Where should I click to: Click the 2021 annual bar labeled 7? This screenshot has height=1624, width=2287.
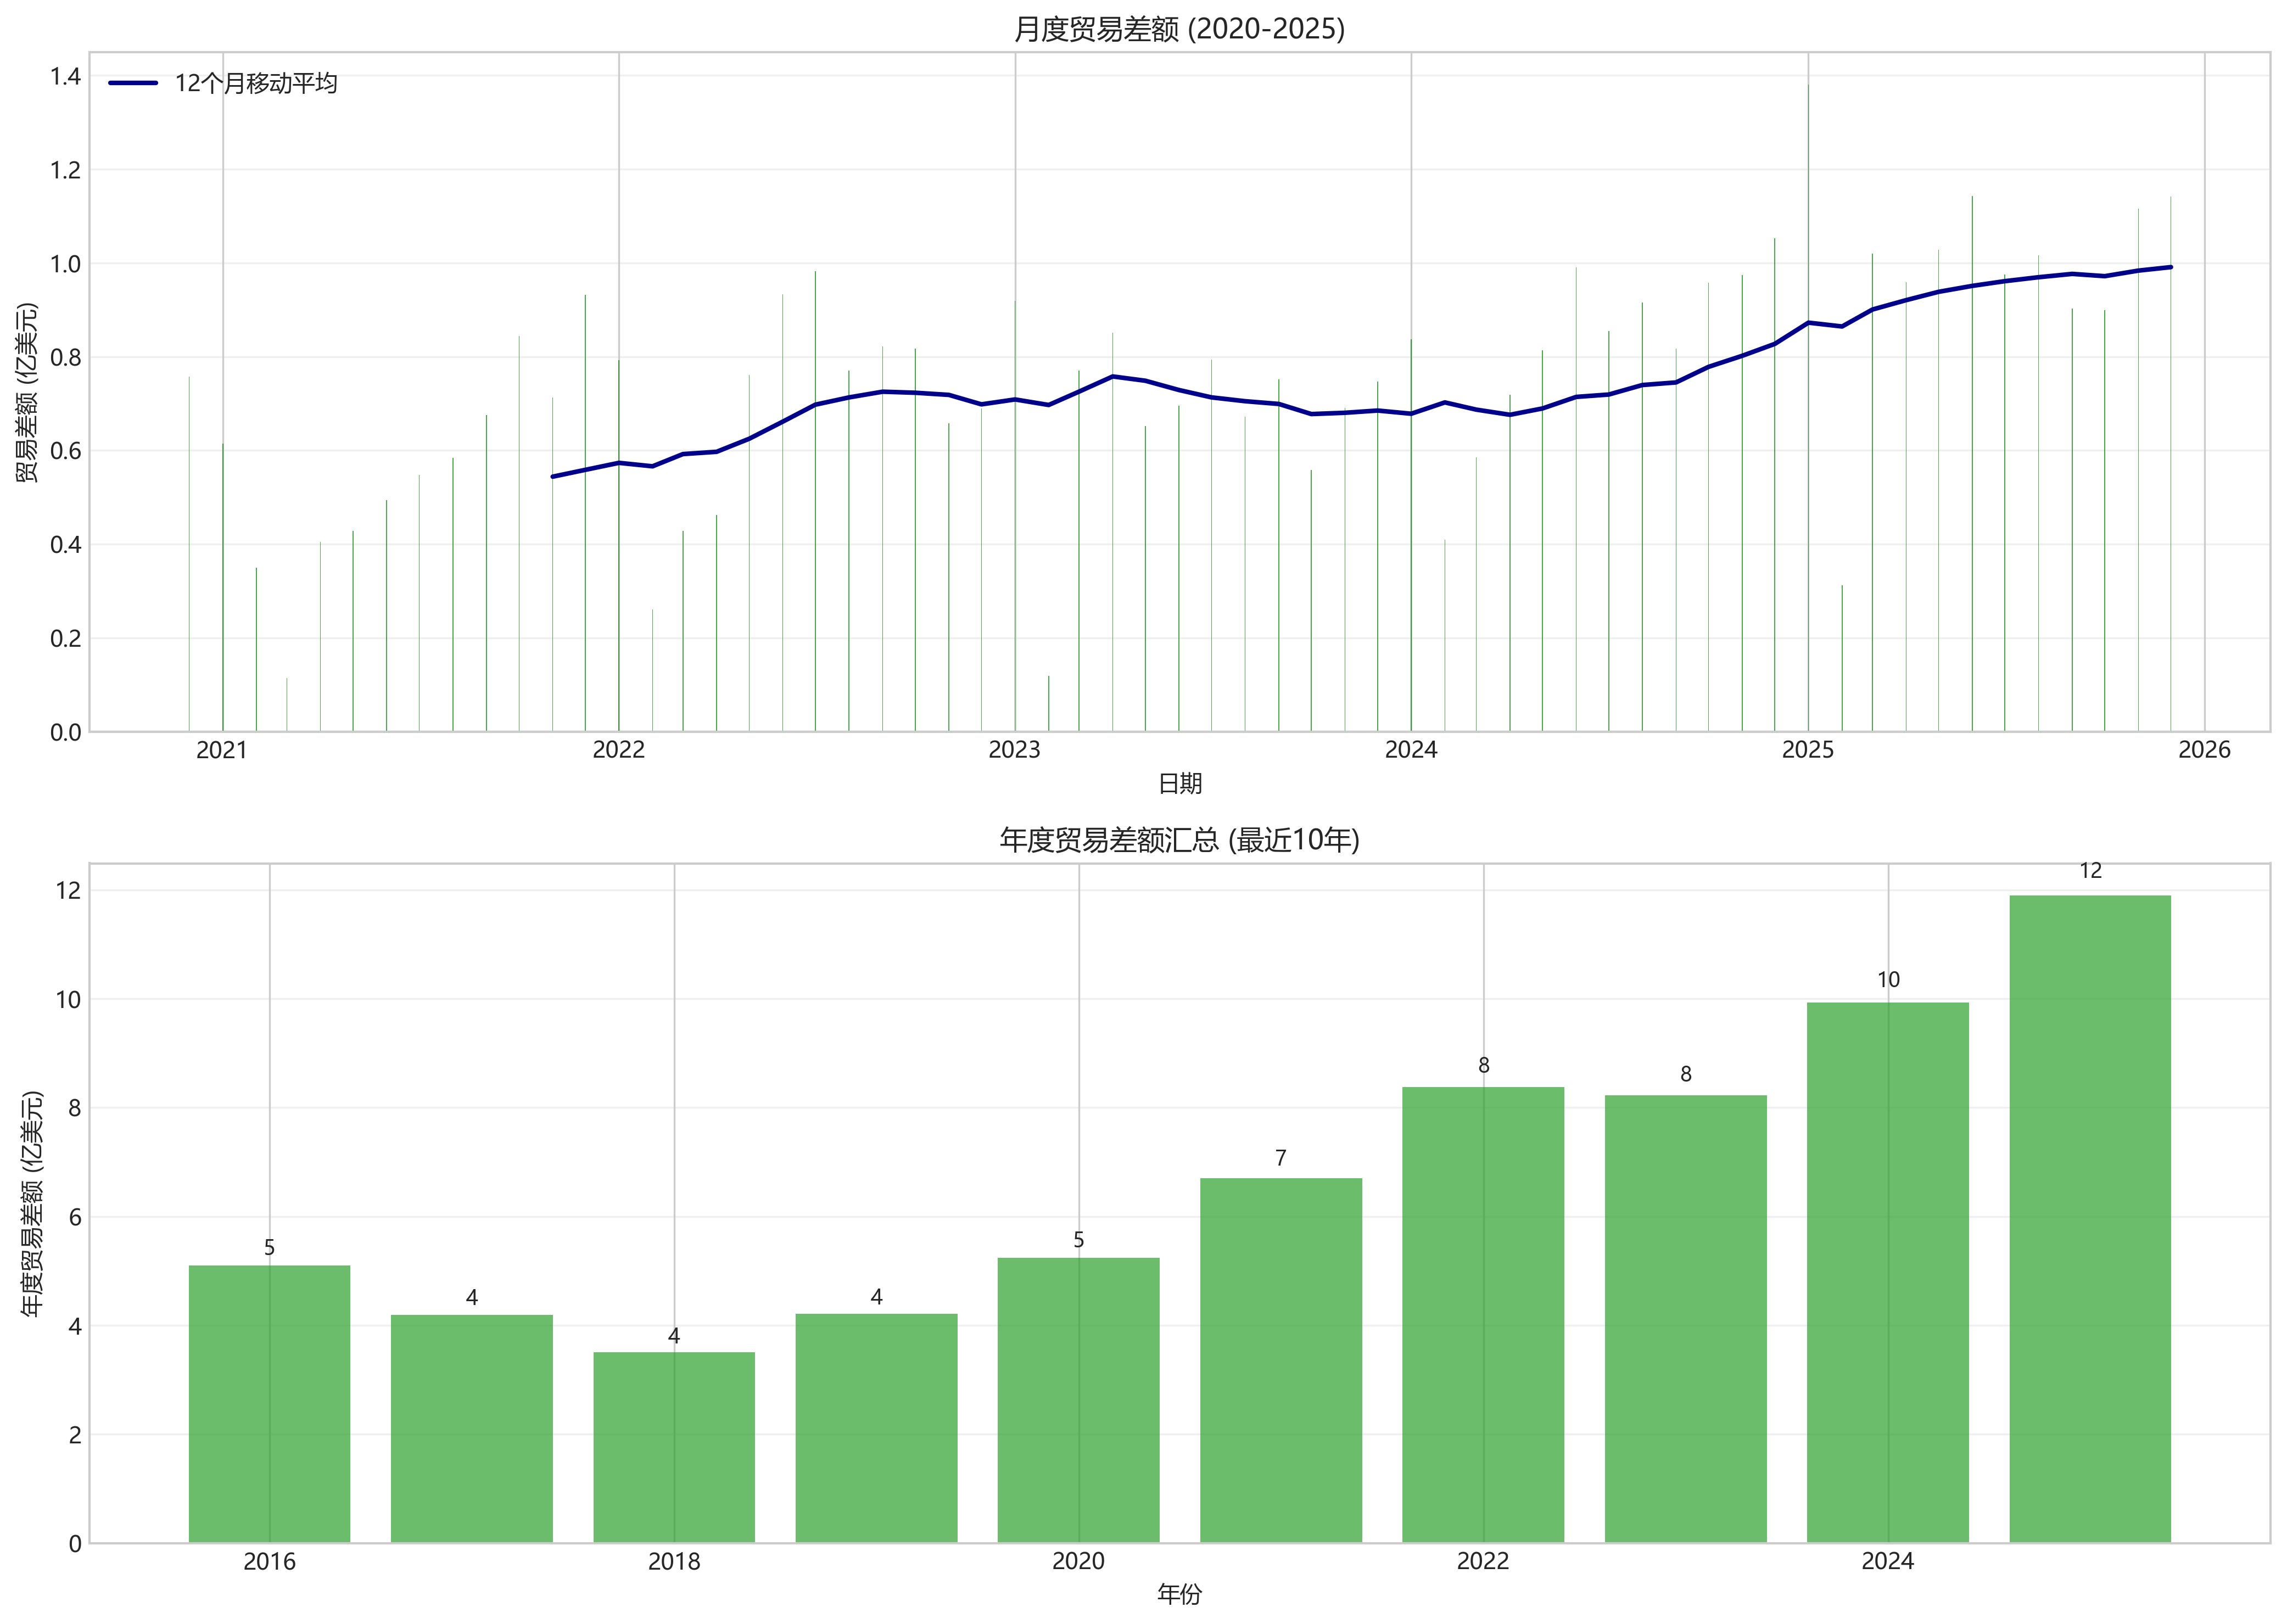[x=1281, y=1360]
